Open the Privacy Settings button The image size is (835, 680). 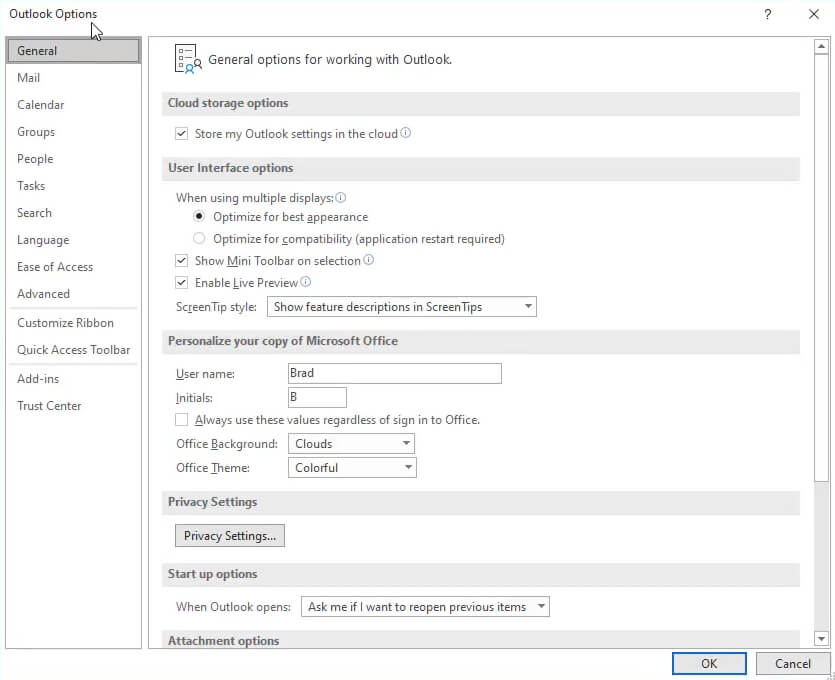(x=230, y=536)
